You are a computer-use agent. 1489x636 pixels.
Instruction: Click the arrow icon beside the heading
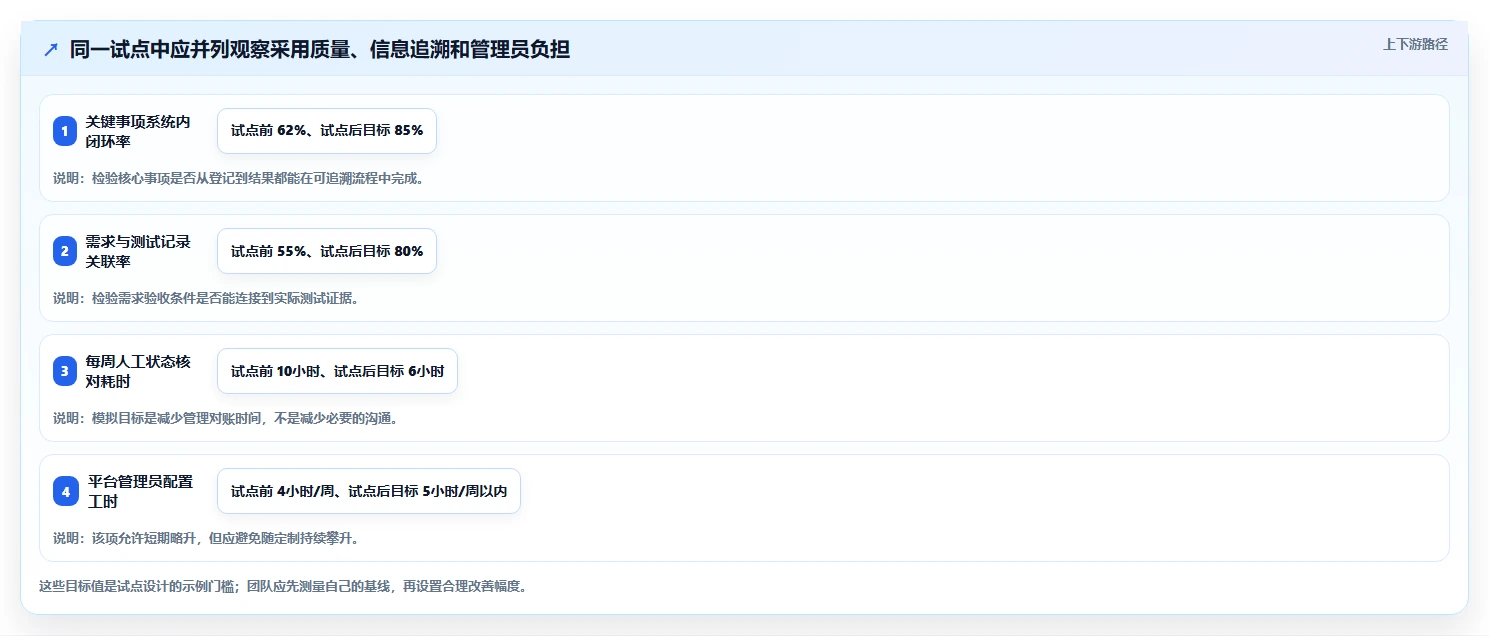[x=51, y=50]
